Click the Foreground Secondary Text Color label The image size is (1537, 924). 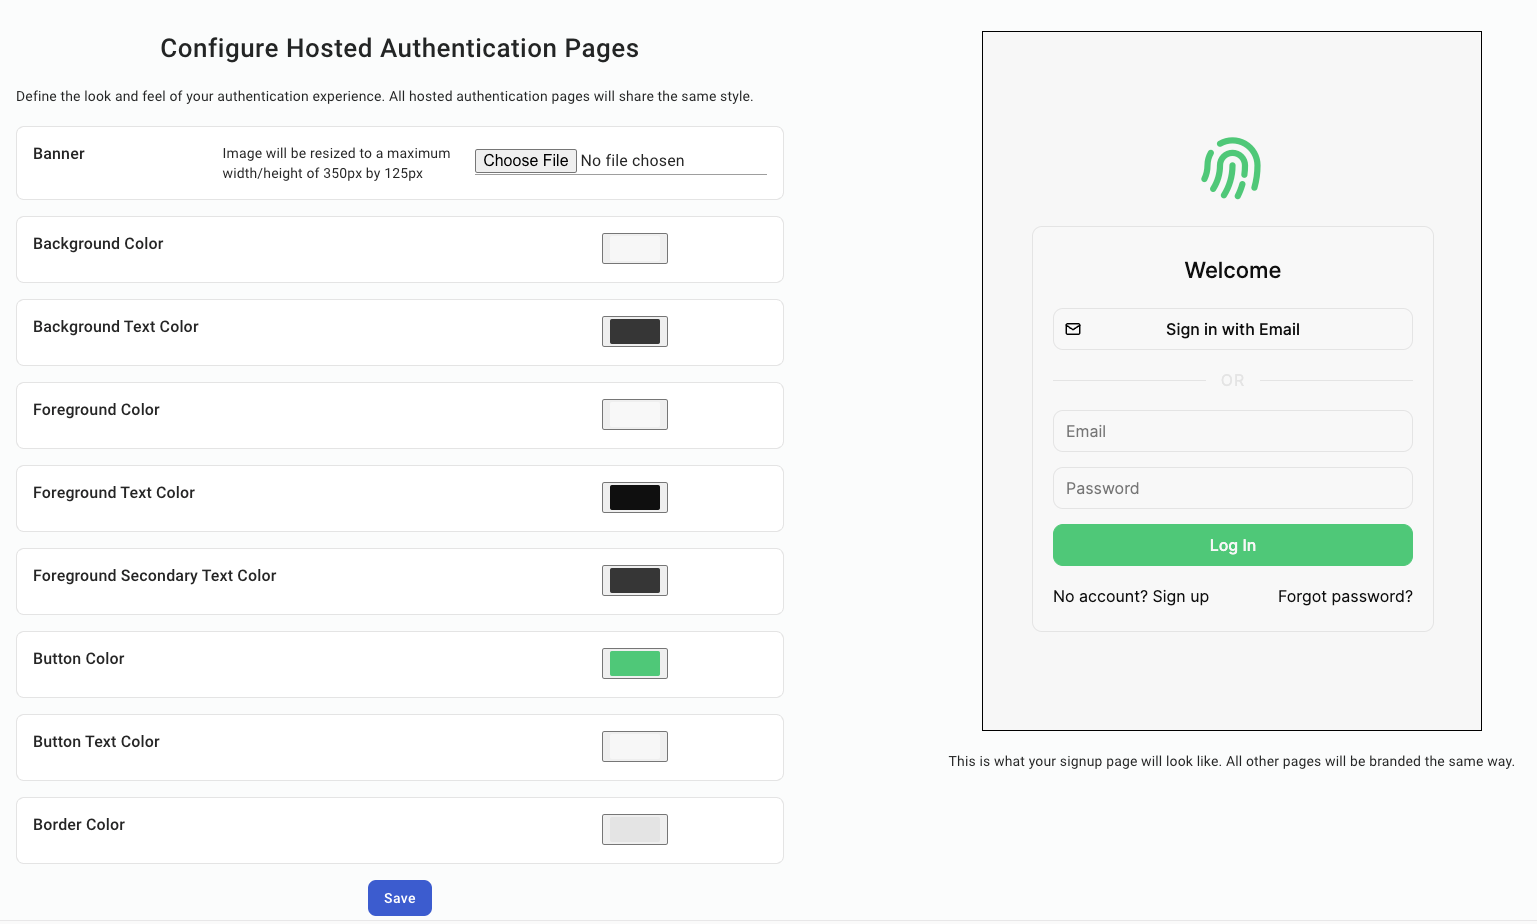click(x=155, y=576)
